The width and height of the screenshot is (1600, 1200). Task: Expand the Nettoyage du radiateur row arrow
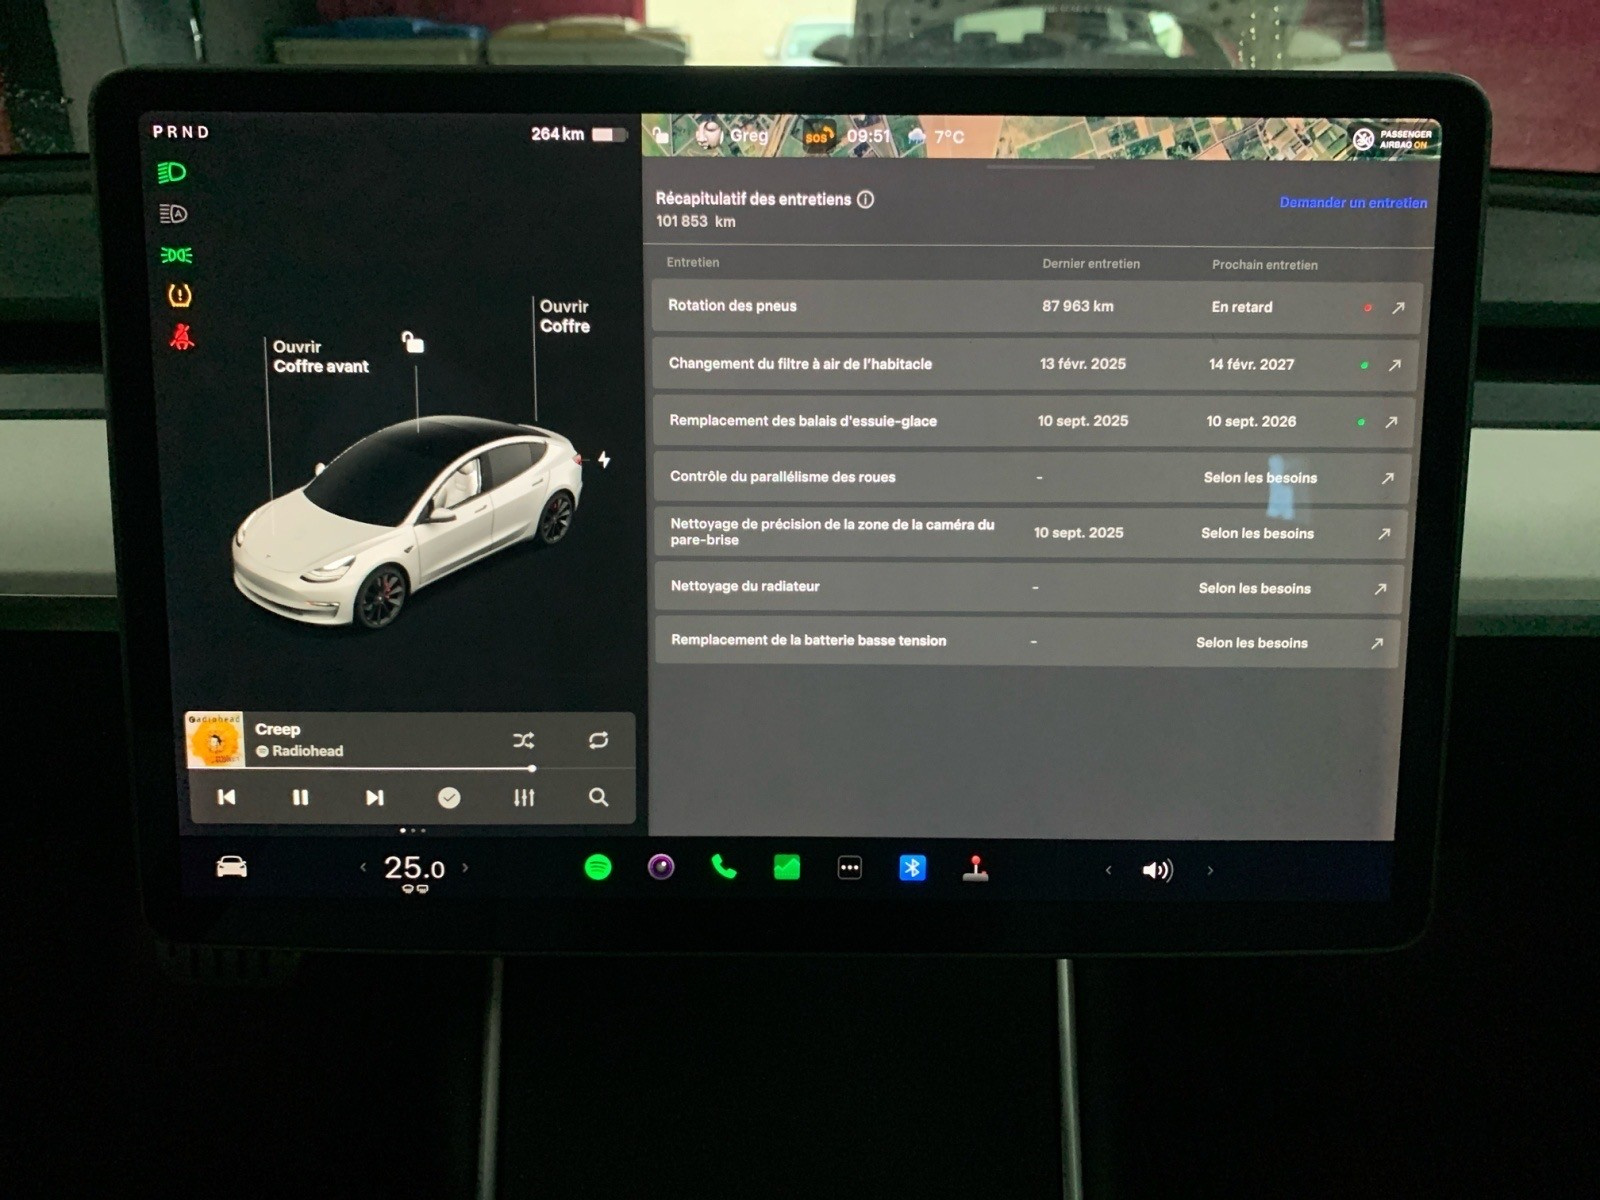(x=1380, y=589)
